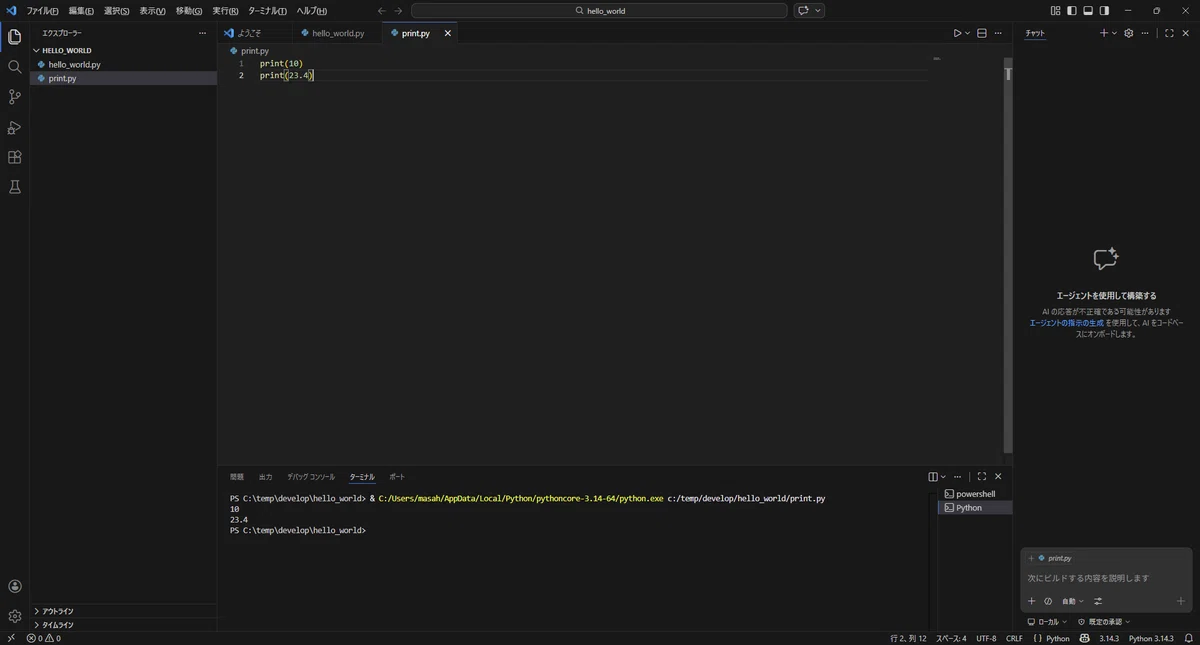Maximize the terminal panel size

pyautogui.click(x=982, y=477)
